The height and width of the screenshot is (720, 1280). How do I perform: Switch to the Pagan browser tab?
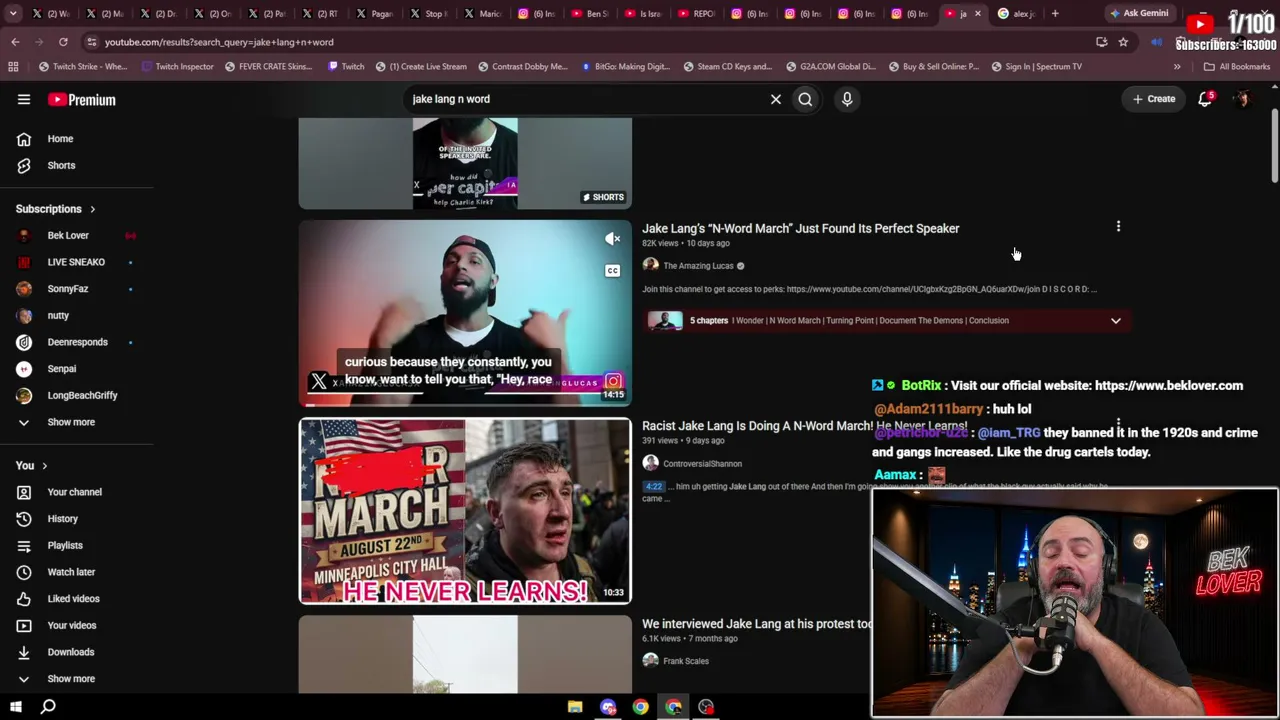click(374, 14)
